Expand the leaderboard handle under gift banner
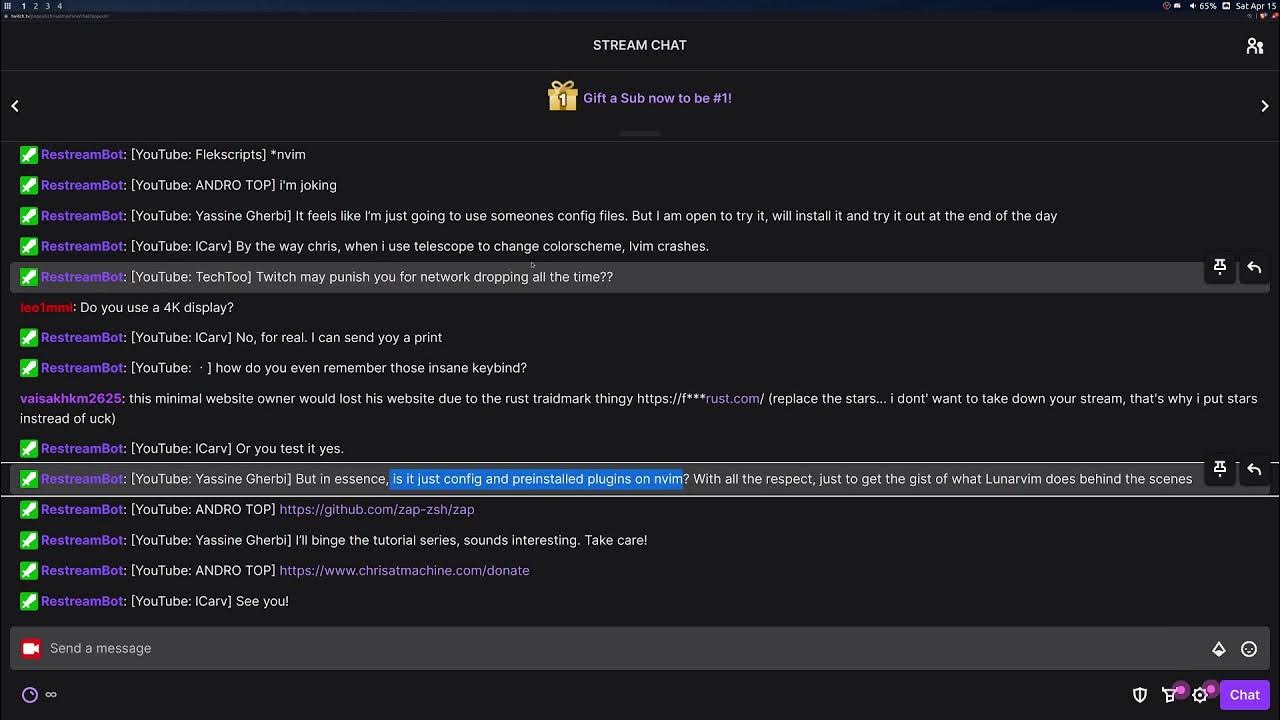1280x720 pixels. tap(640, 133)
